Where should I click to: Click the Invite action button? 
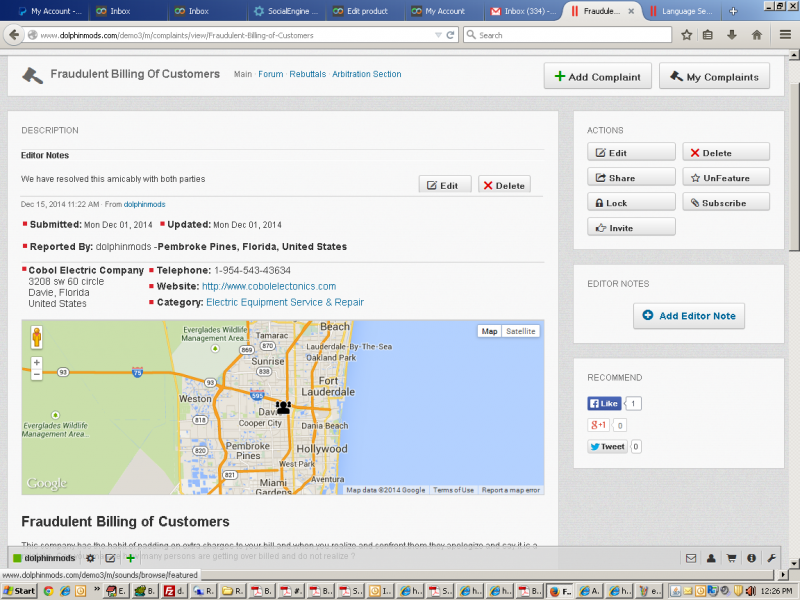click(631, 228)
